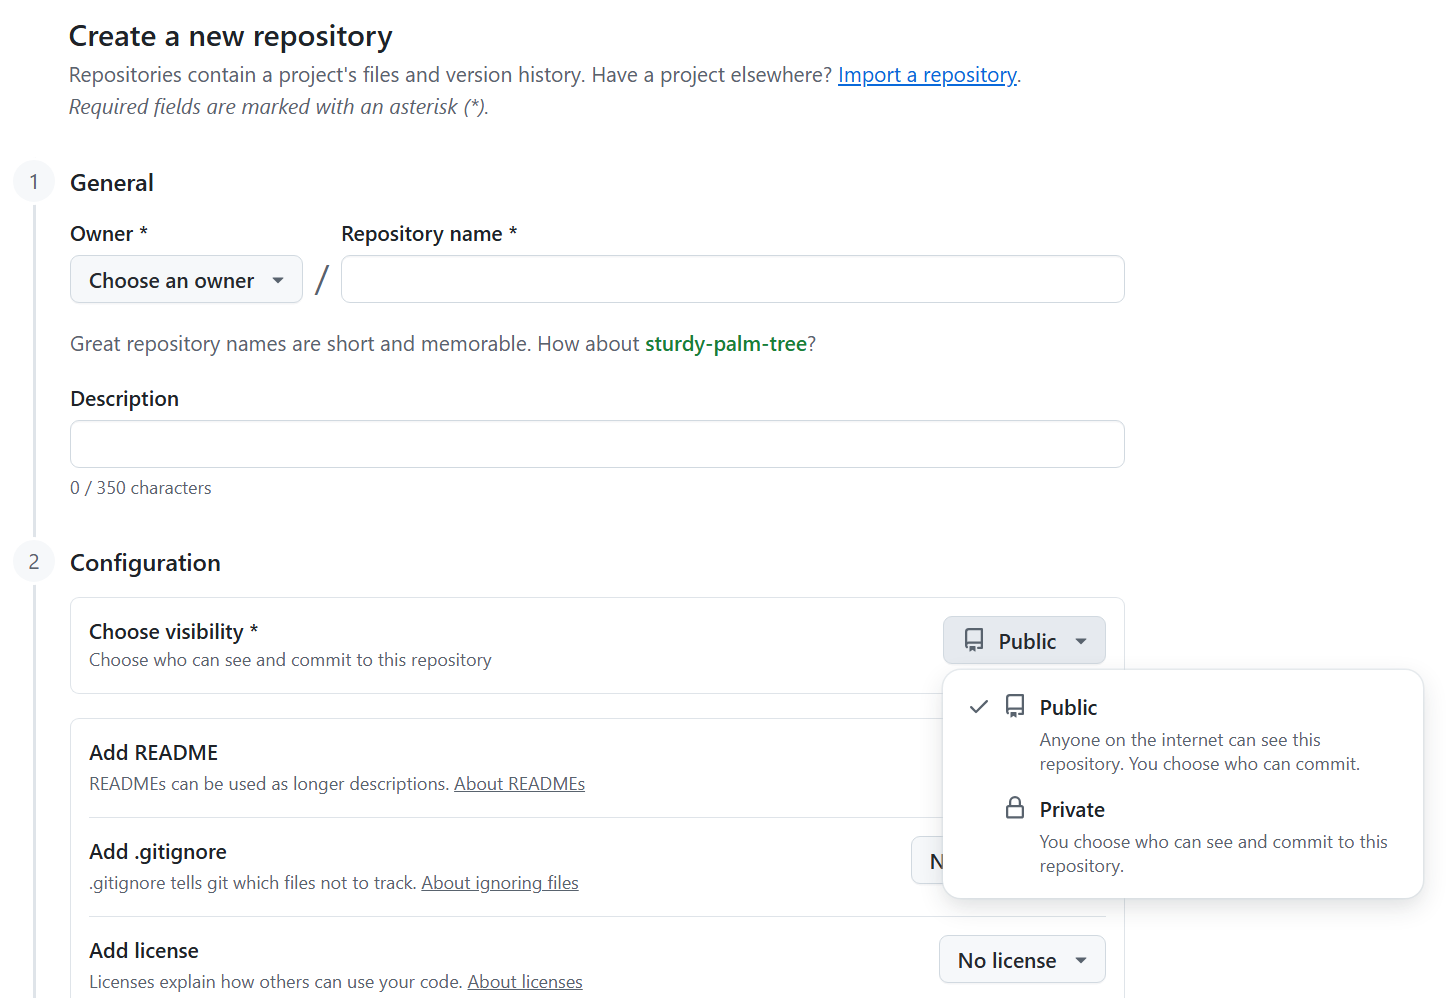Open the Choose an owner dropdown

[x=186, y=280]
